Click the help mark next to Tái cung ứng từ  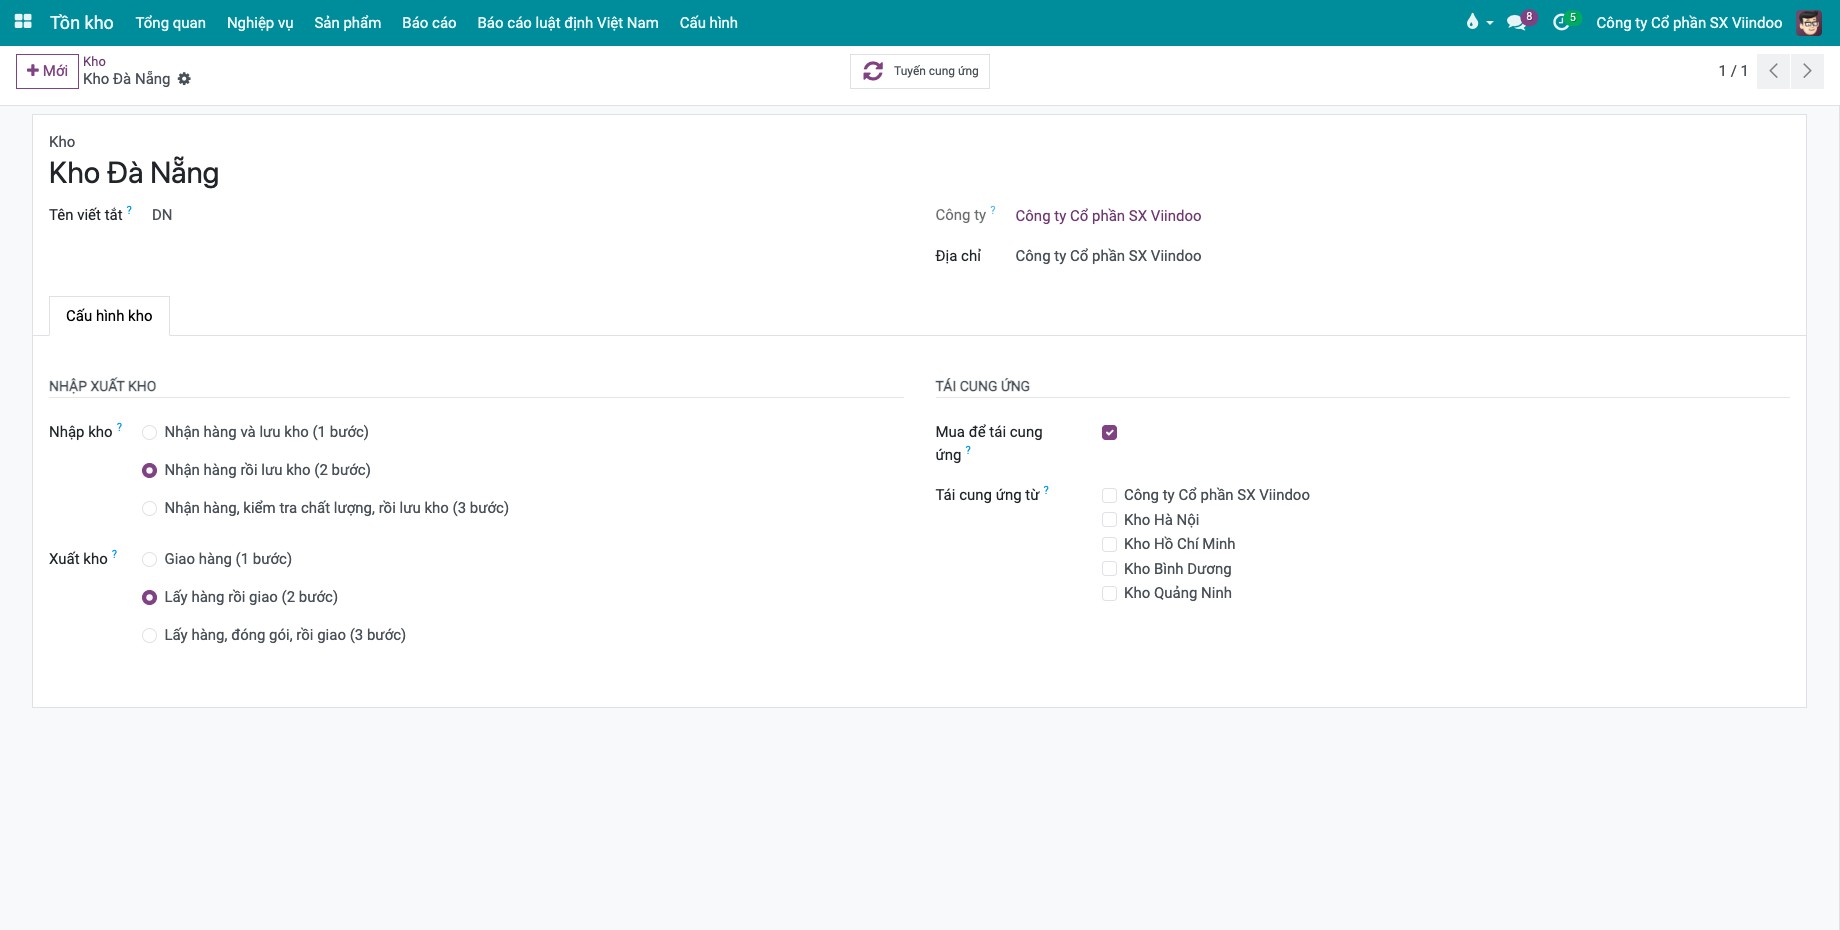tap(1046, 490)
